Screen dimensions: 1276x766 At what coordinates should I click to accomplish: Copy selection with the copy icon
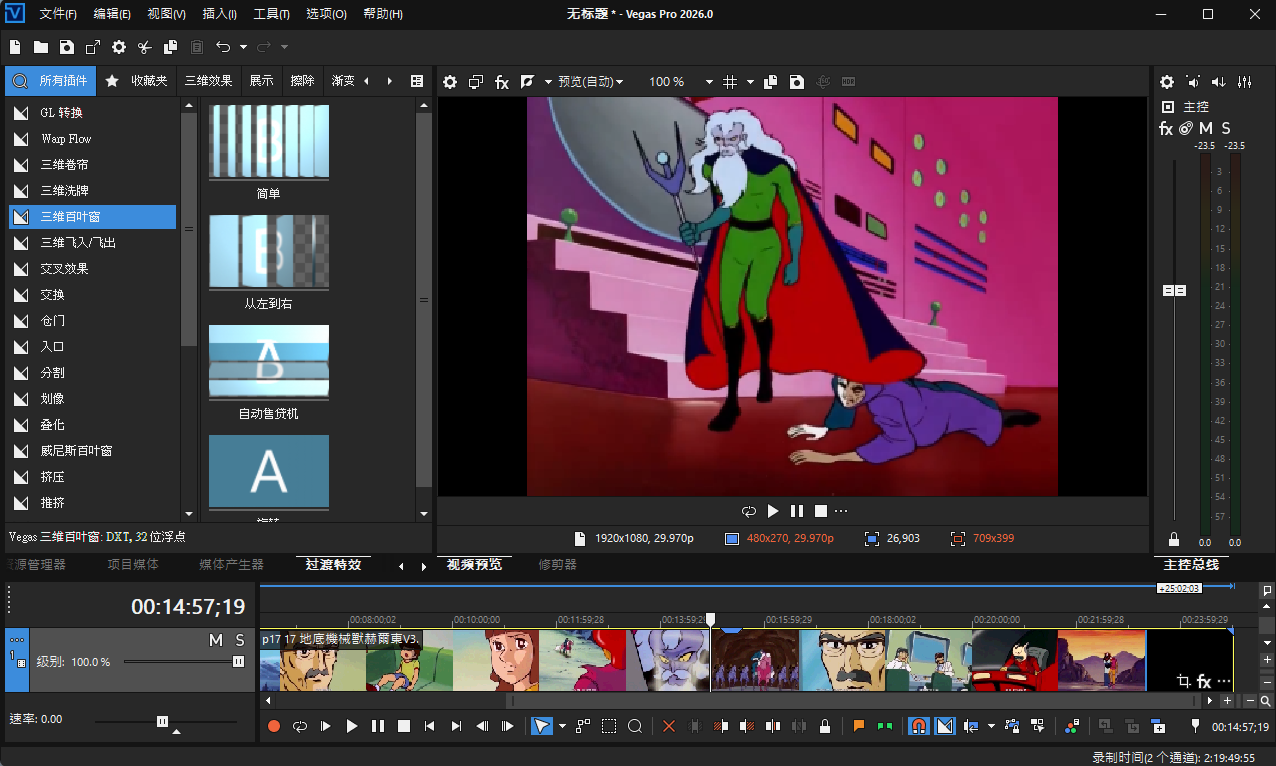coord(170,47)
